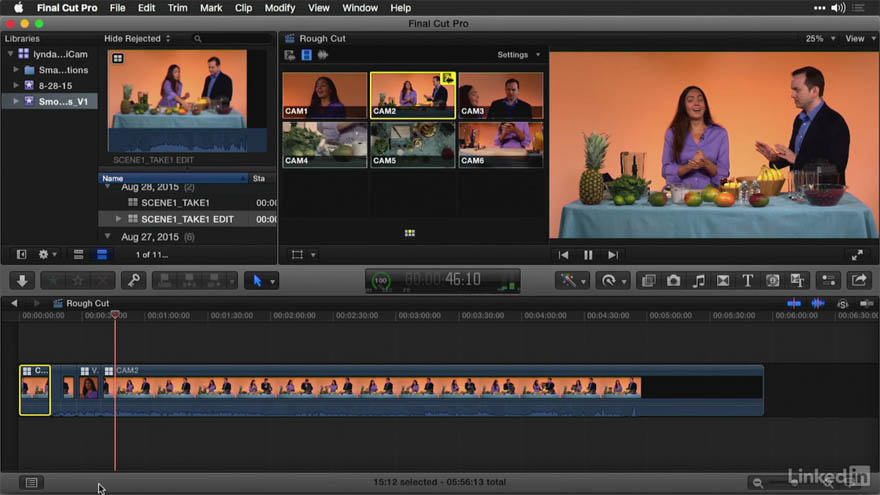Viewport: 880px width, 495px height.
Task: Select the arrow Select tool
Action: [257, 280]
